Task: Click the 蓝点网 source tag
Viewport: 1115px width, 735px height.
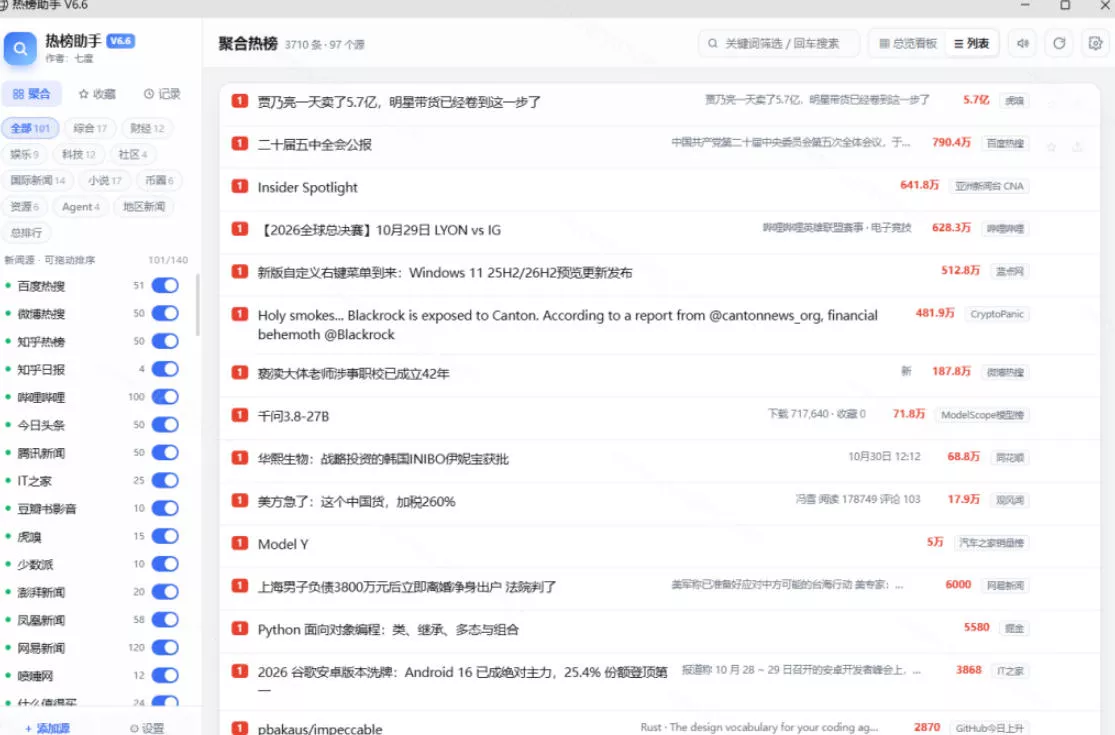Action: [1009, 271]
